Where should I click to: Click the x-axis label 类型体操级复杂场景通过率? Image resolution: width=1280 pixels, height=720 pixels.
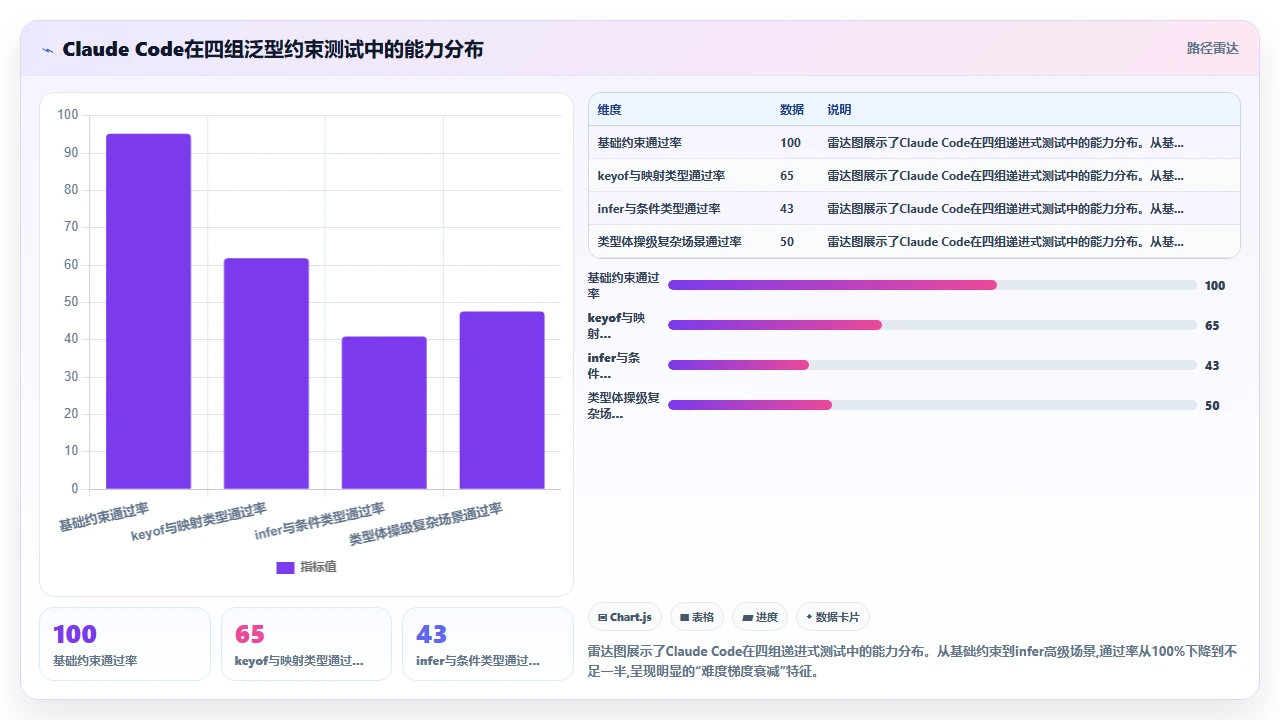[426, 525]
